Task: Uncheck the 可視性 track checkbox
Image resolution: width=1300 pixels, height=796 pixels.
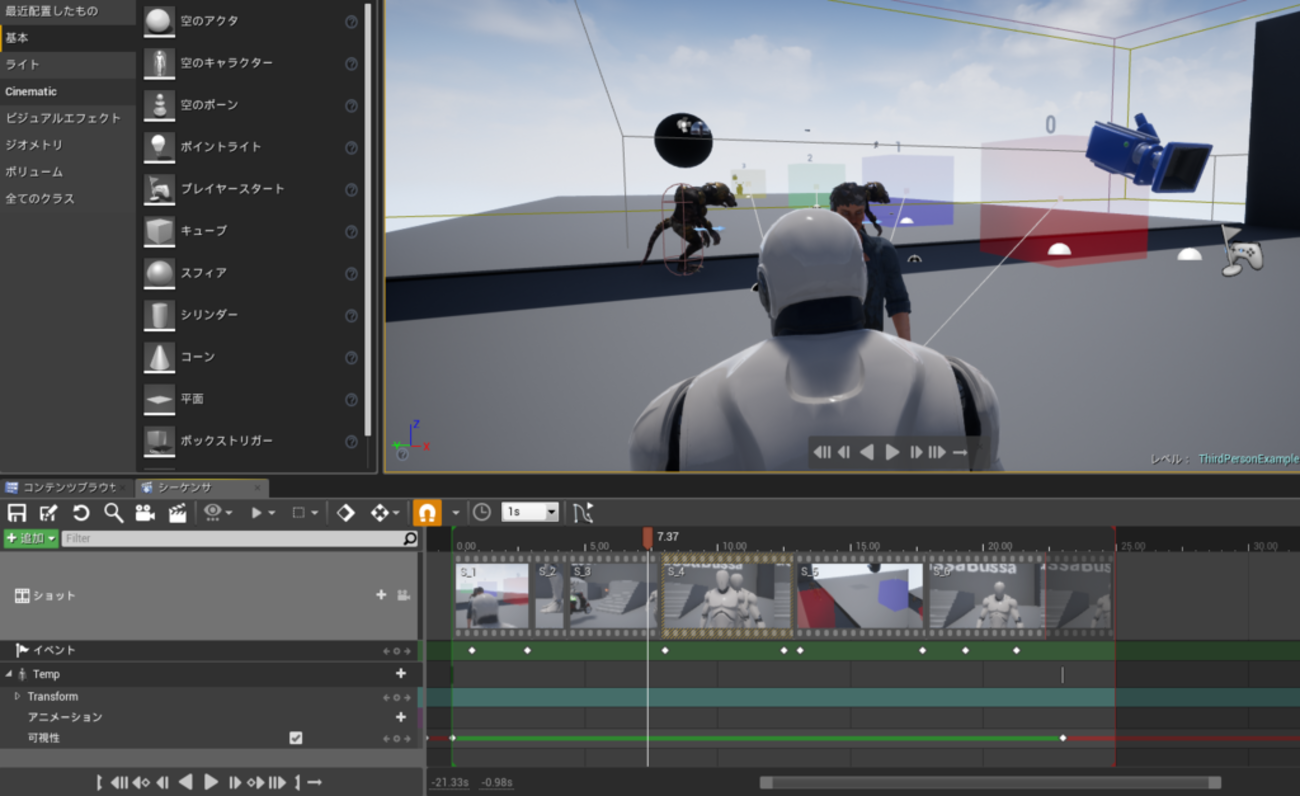Action: 296,738
